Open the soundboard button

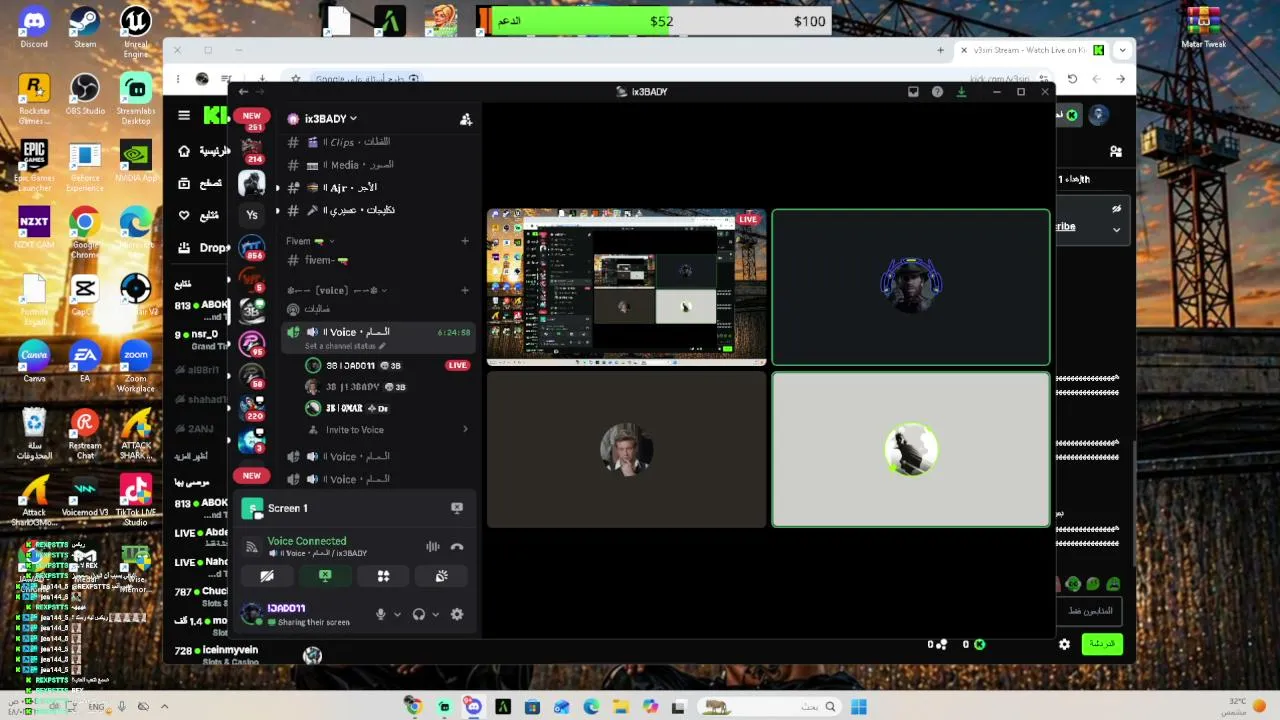[441, 576]
